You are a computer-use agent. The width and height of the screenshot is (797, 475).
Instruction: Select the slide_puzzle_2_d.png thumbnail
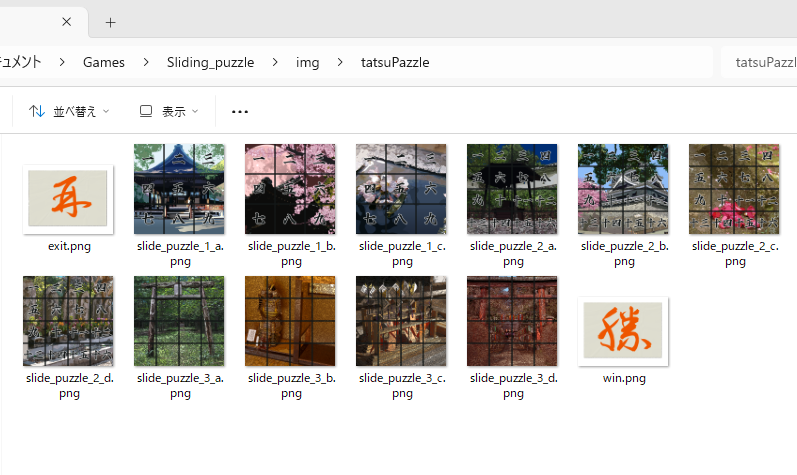pos(68,321)
